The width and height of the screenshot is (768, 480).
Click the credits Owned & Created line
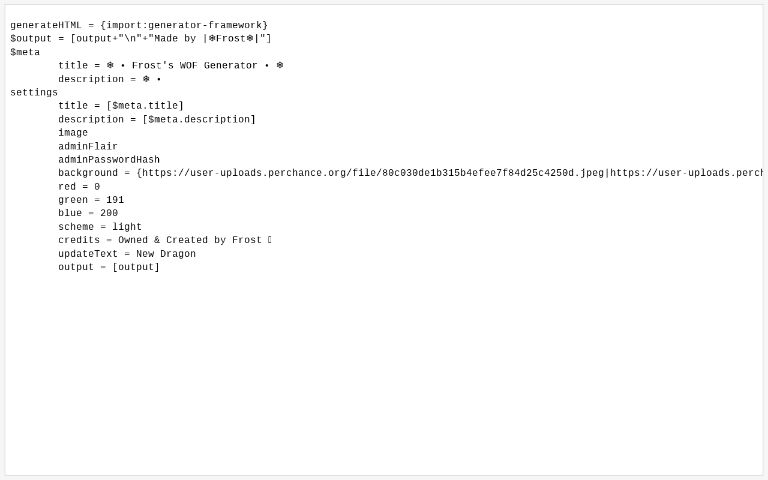[x=165, y=240]
